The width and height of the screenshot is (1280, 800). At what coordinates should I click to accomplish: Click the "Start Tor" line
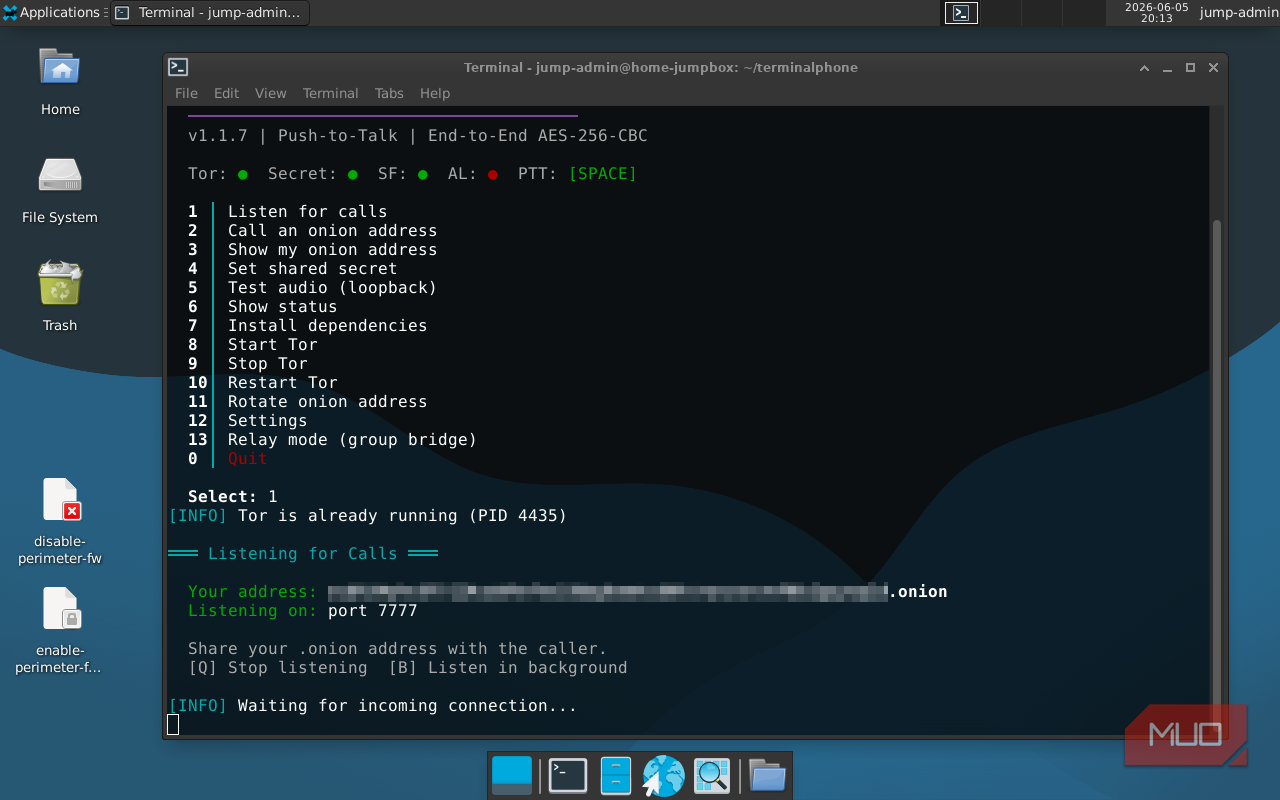[272, 344]
